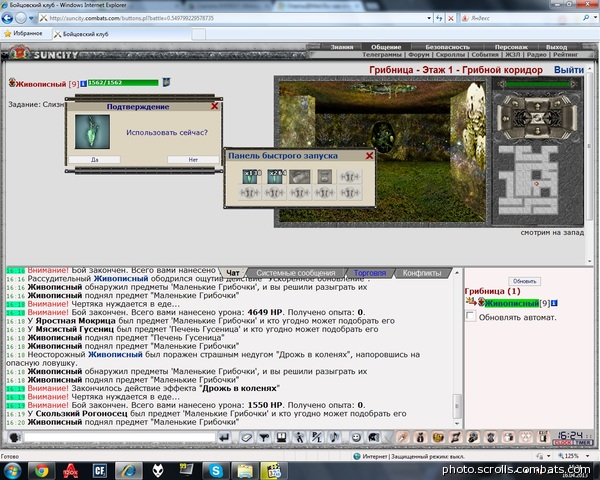
Task: Go back with the browser back button
Action: coord(7,18)
